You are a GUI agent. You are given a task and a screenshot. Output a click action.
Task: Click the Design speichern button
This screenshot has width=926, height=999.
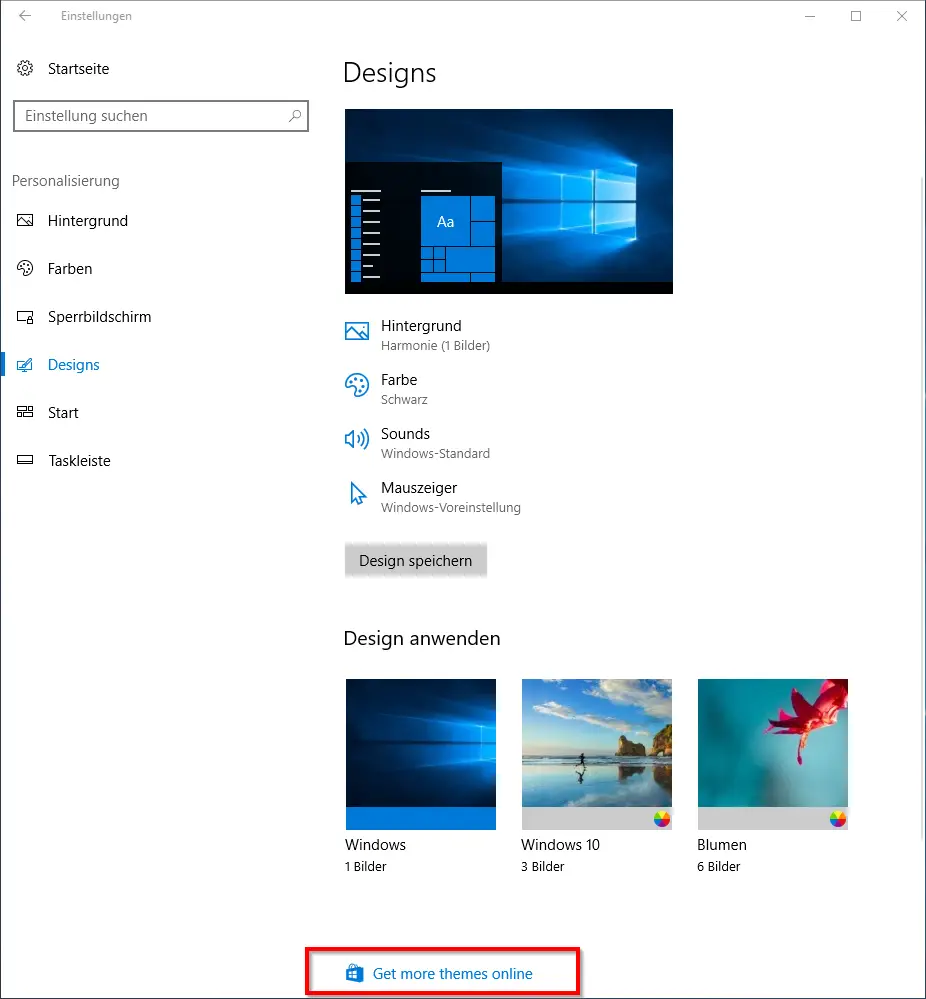(x=416, y=560)
